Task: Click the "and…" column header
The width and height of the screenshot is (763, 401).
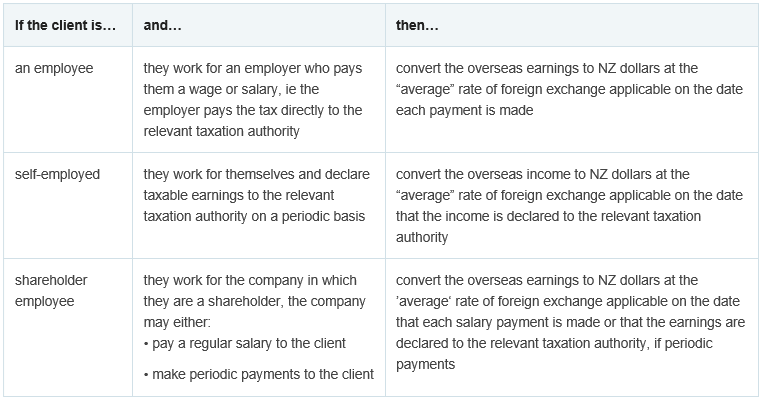Action: point(161,24)
